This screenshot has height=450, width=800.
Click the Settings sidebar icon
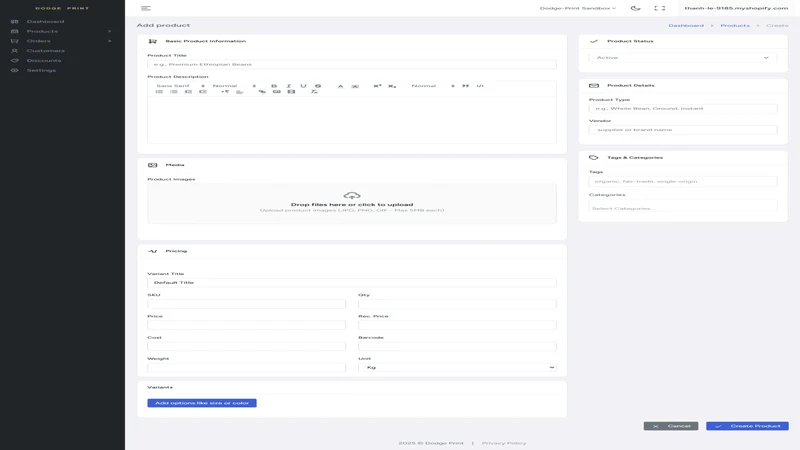pyautogui.click(x=14, y=70)
